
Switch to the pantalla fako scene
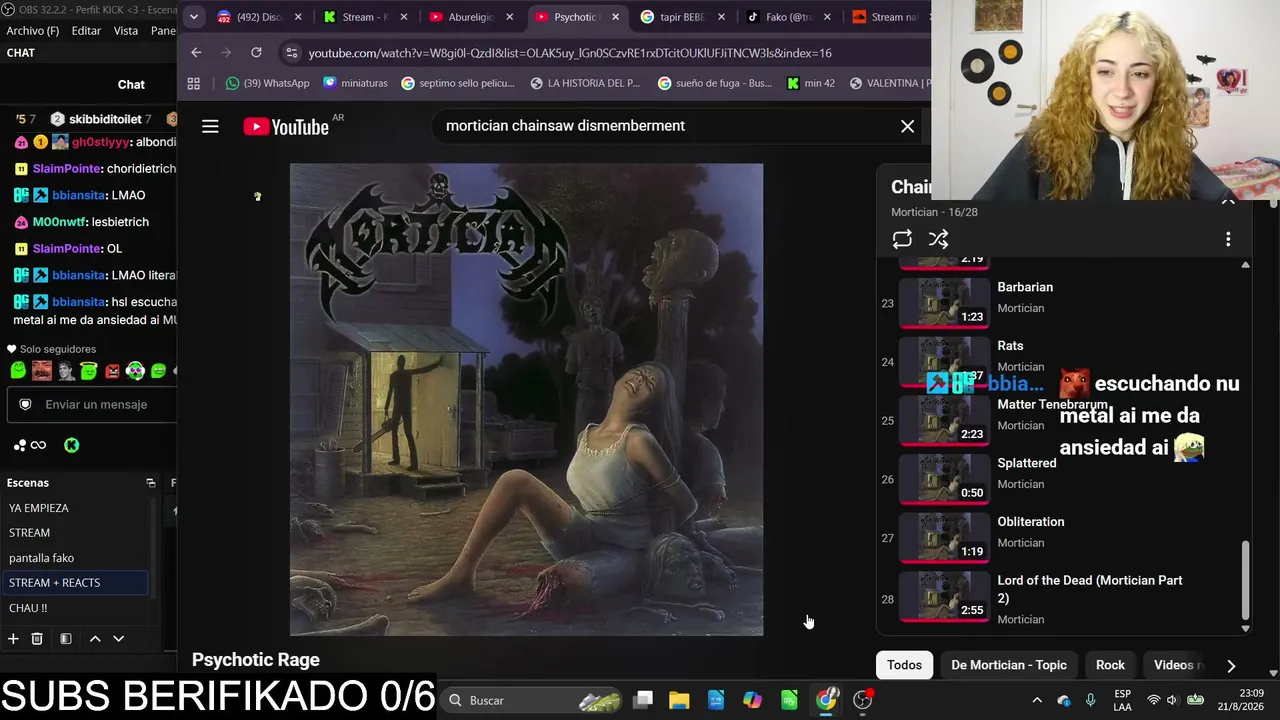pos(76,558)
